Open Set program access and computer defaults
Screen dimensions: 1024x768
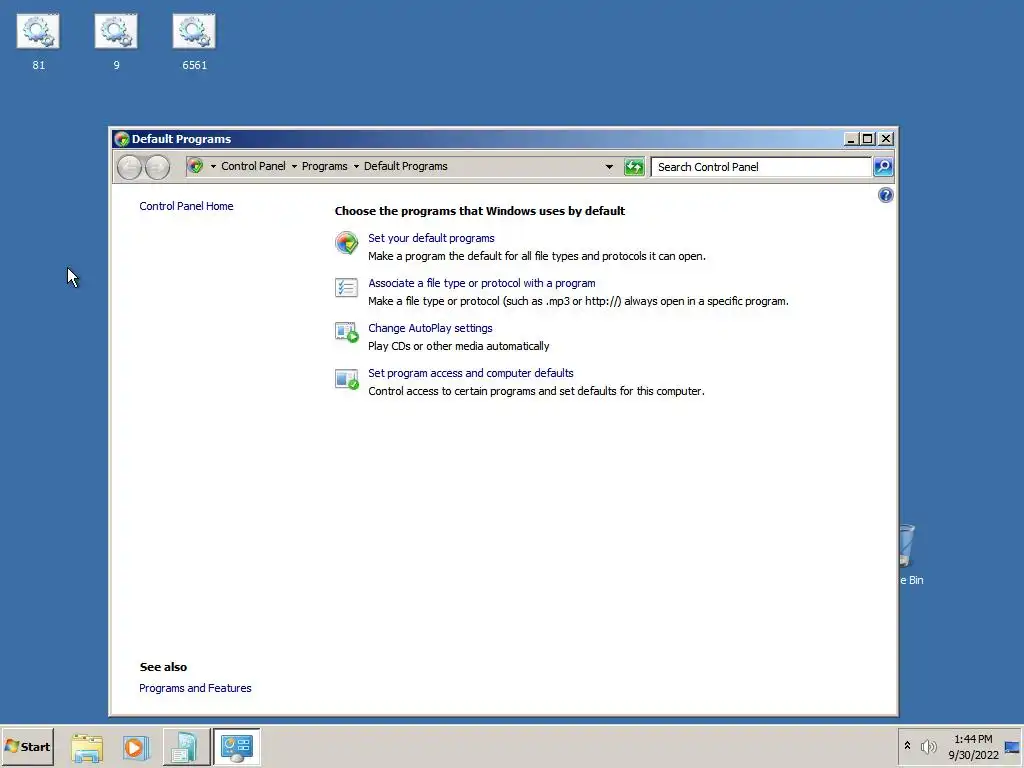click(470, 373)
